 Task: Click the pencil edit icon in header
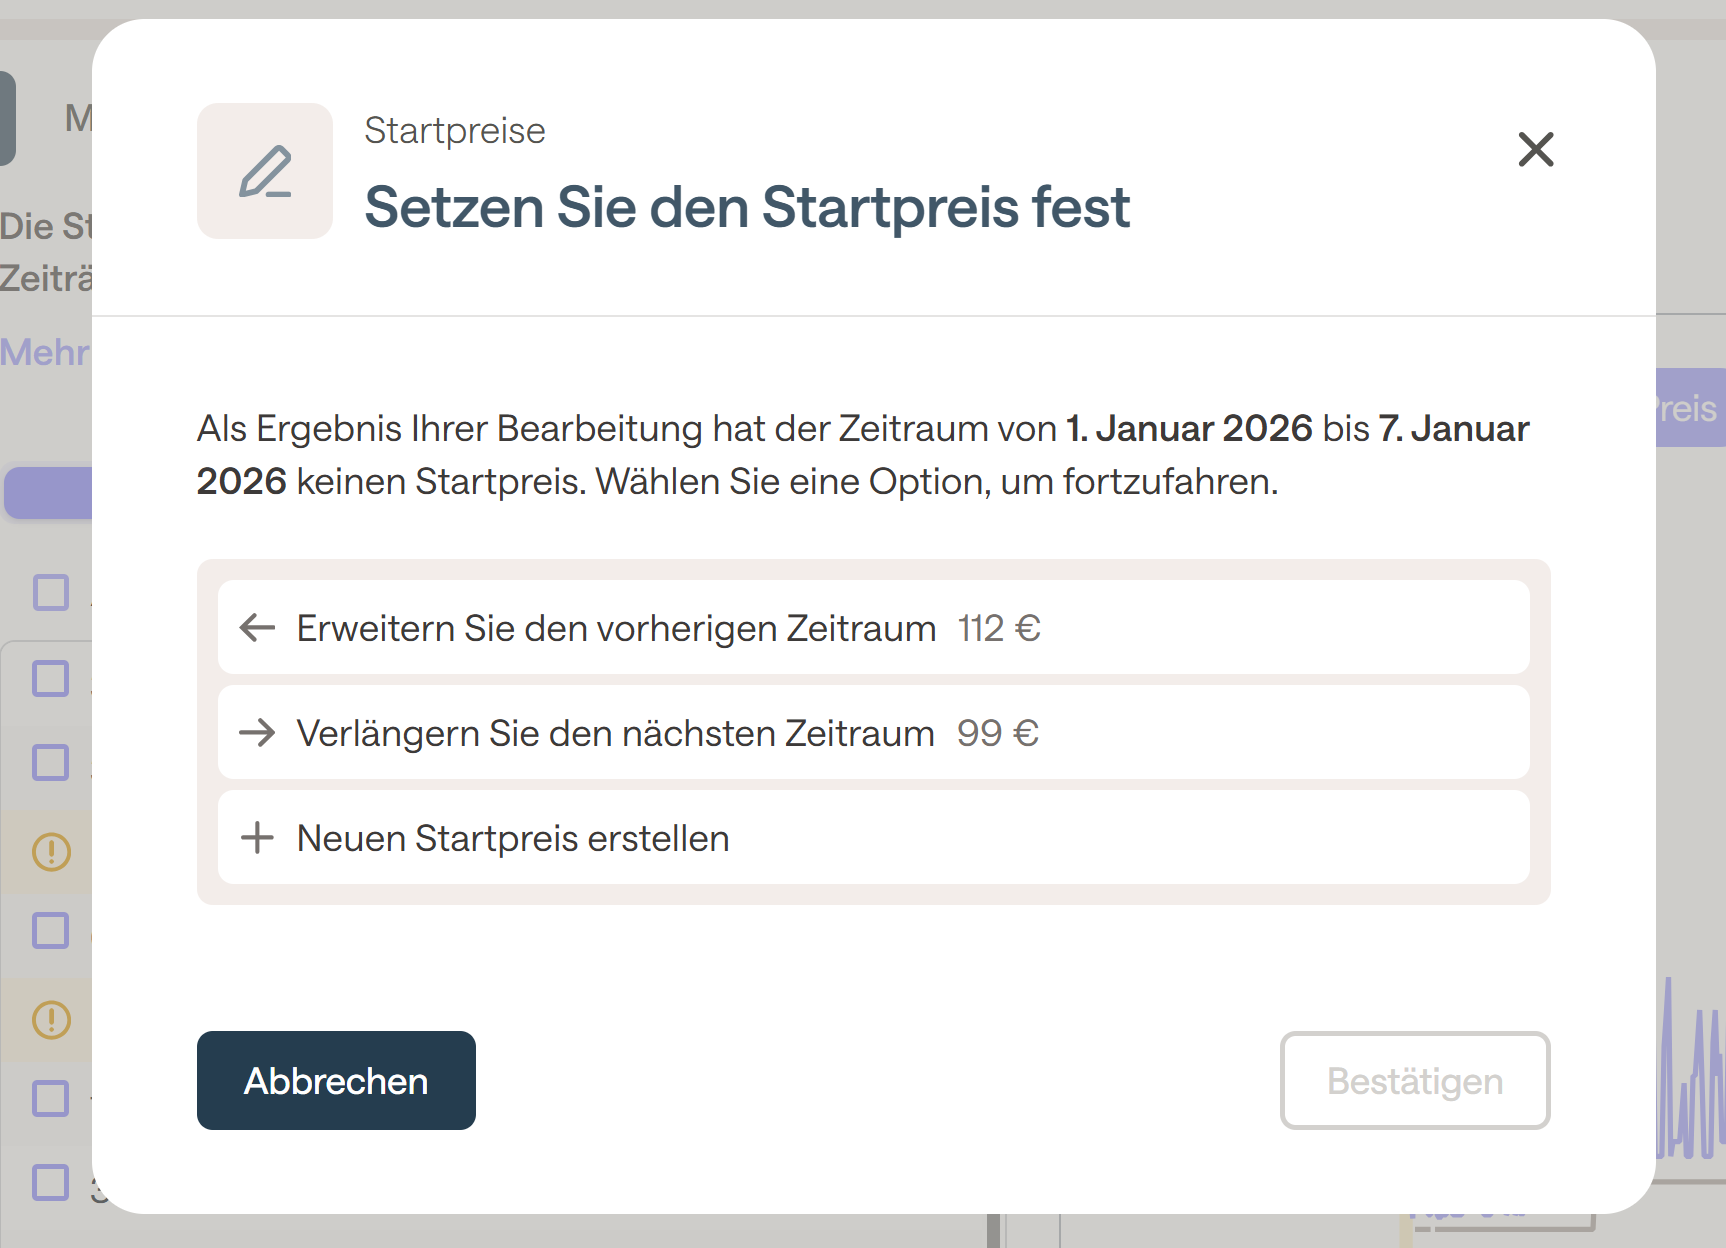click(x=265, y=171)
